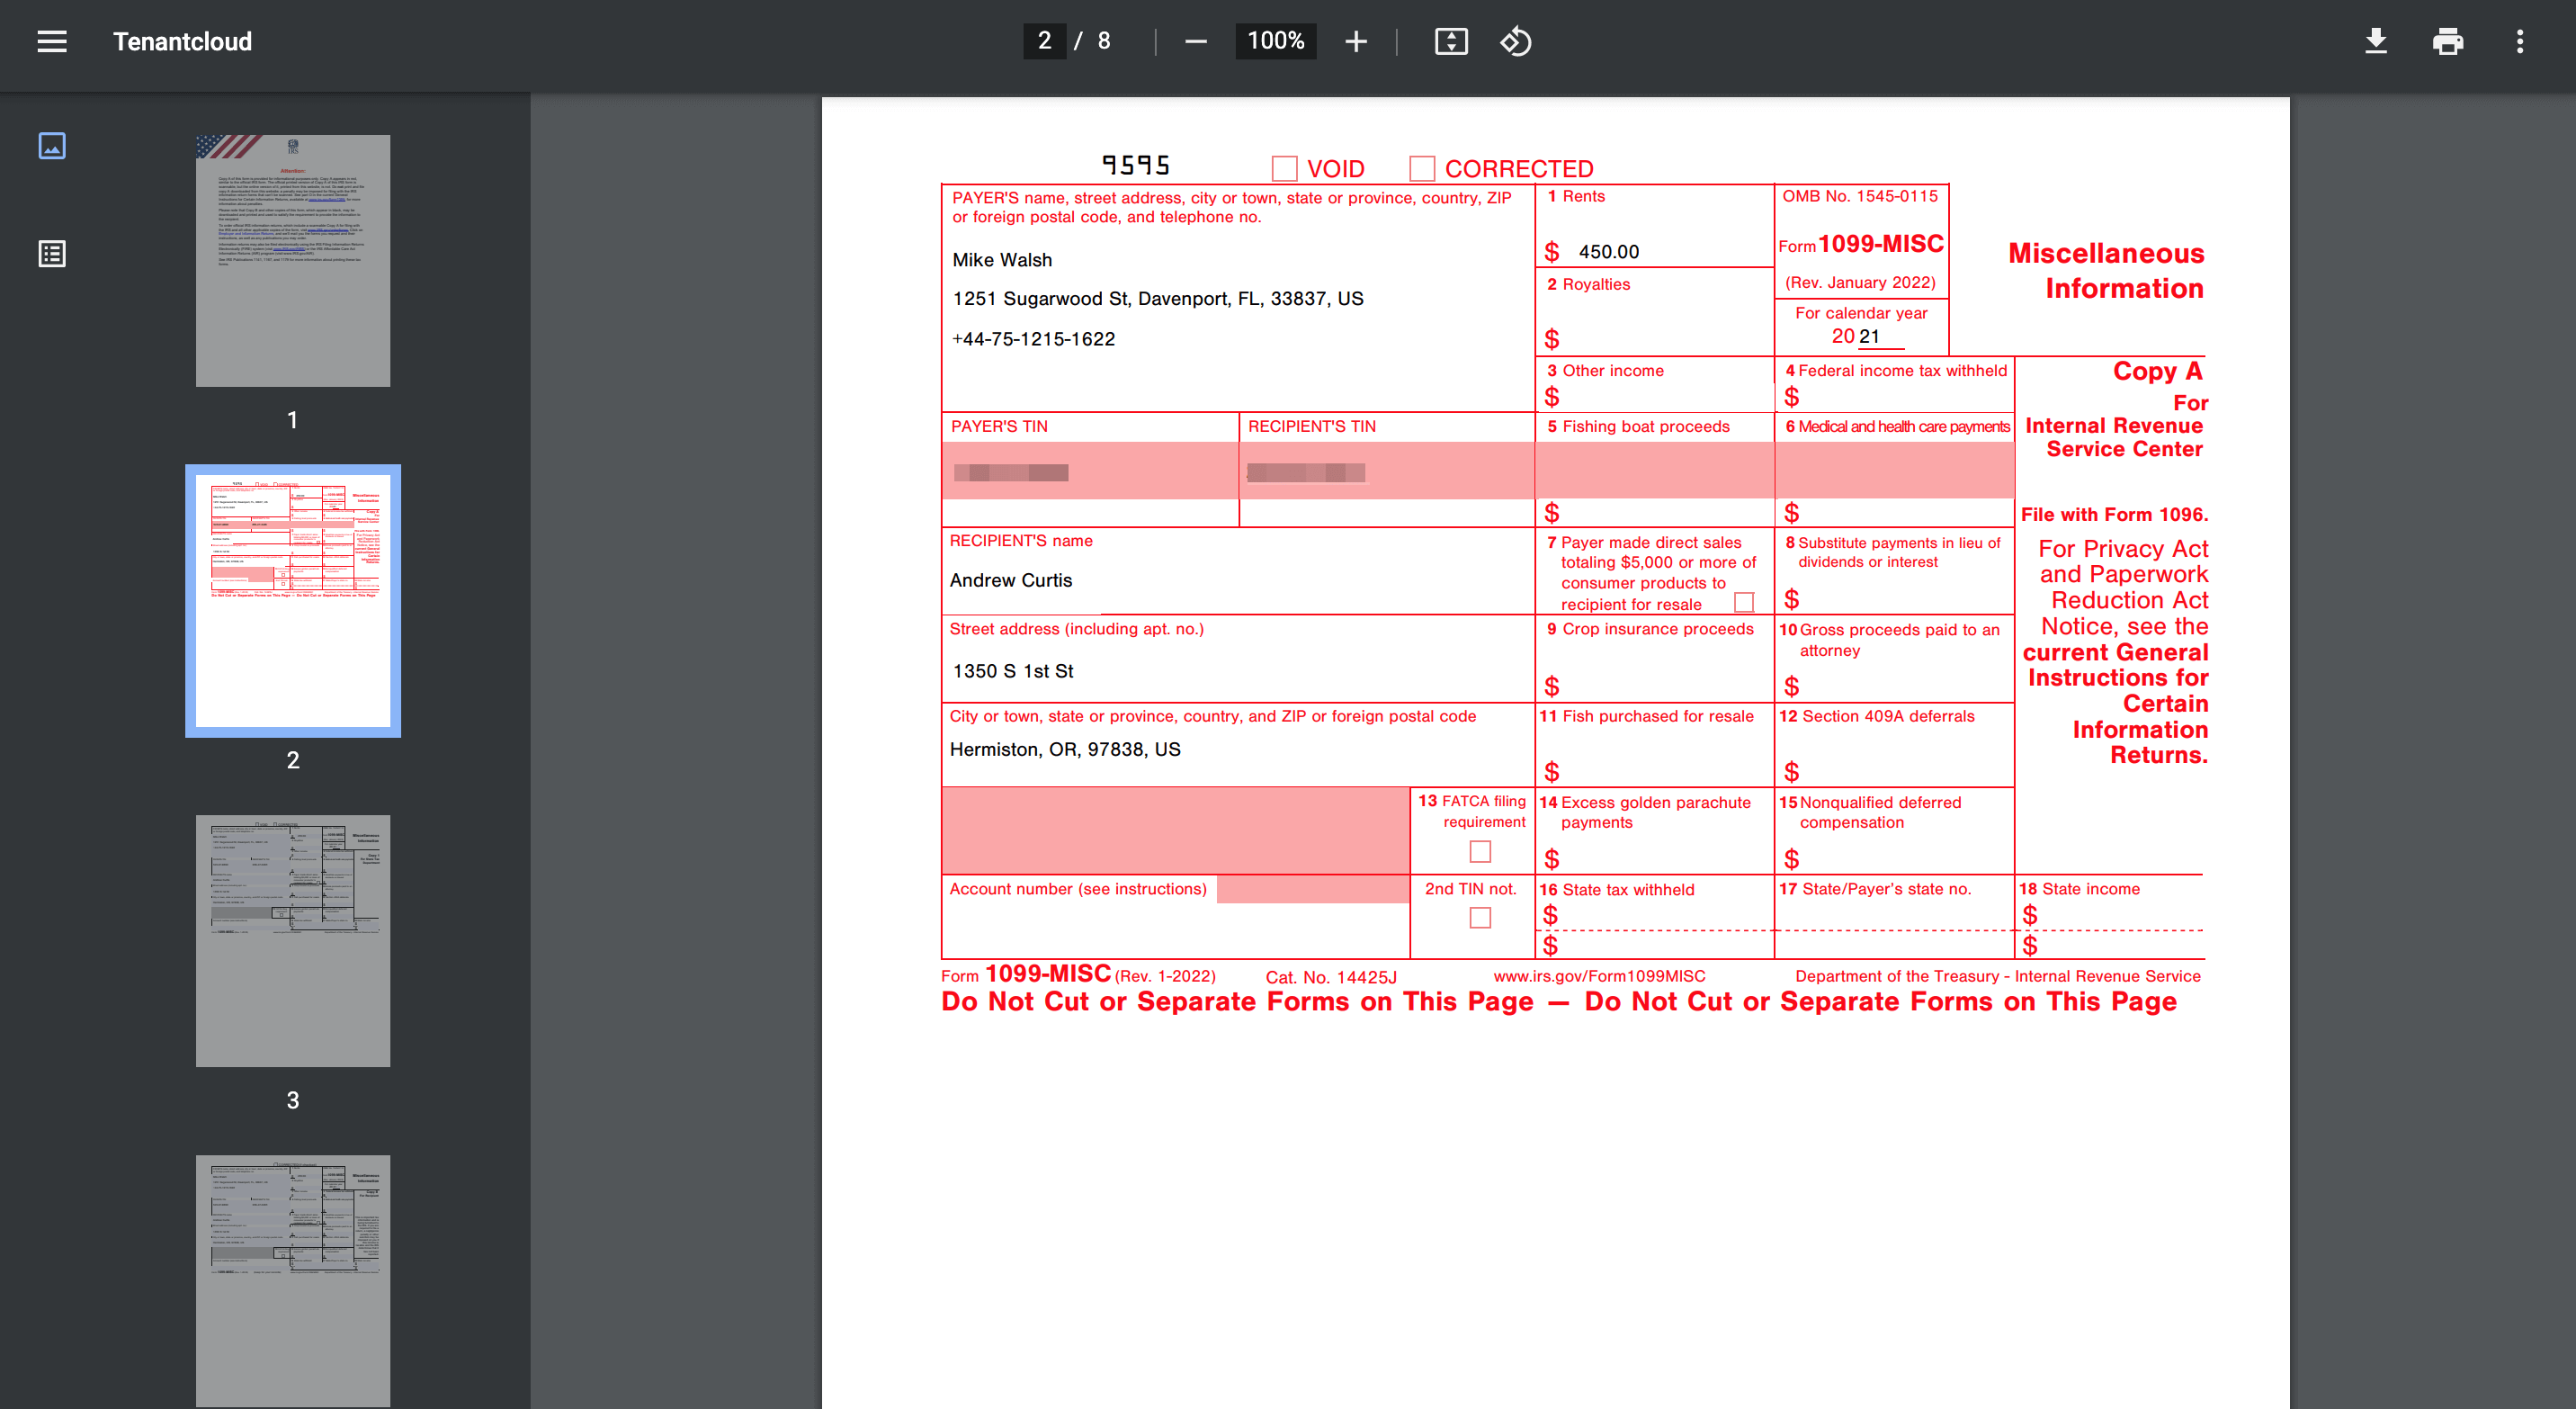Click the 17 State/Payer's state no. label
Screen dimensions: 2576x1409
tap(1874, 889)
